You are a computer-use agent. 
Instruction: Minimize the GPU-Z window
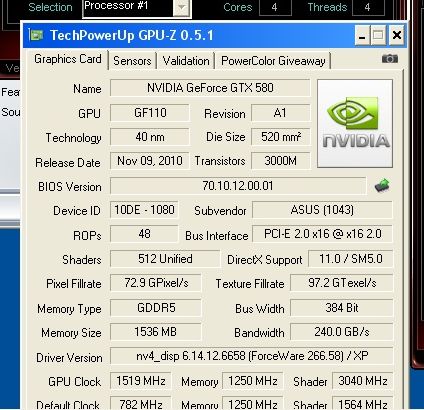click(362, 35)
